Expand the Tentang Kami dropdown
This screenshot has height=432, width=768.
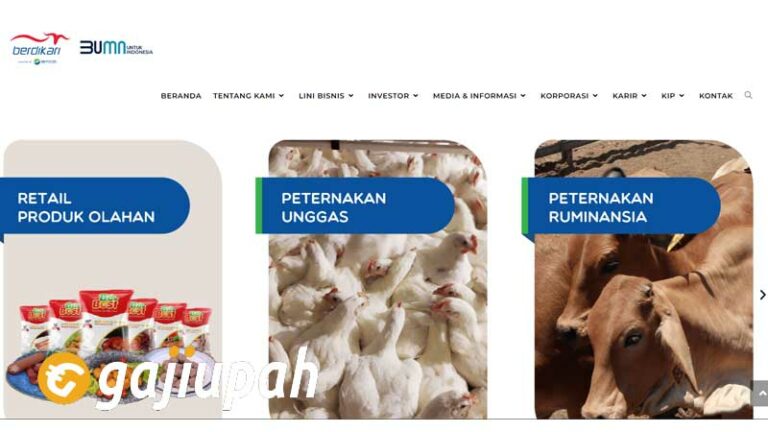(x=248, y=96)
